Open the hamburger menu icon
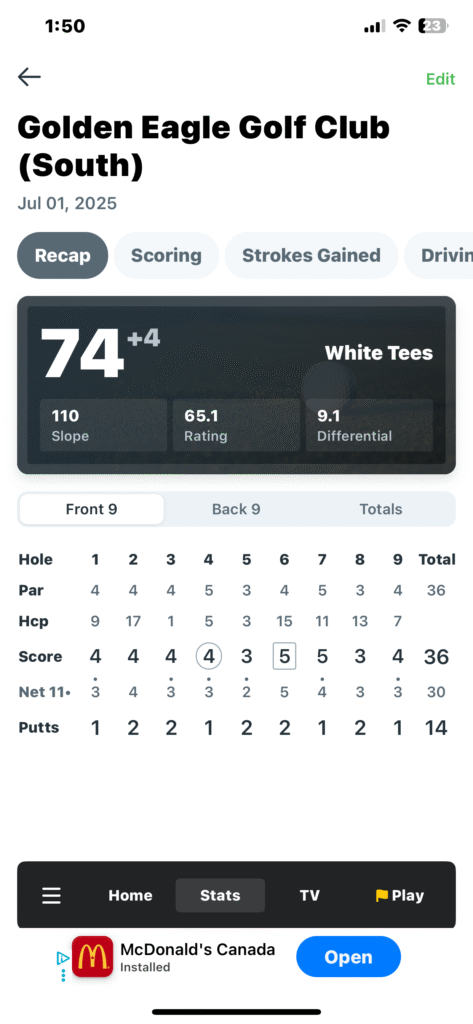Viewport: 473px width, 1024px height. tap(52, 895)
